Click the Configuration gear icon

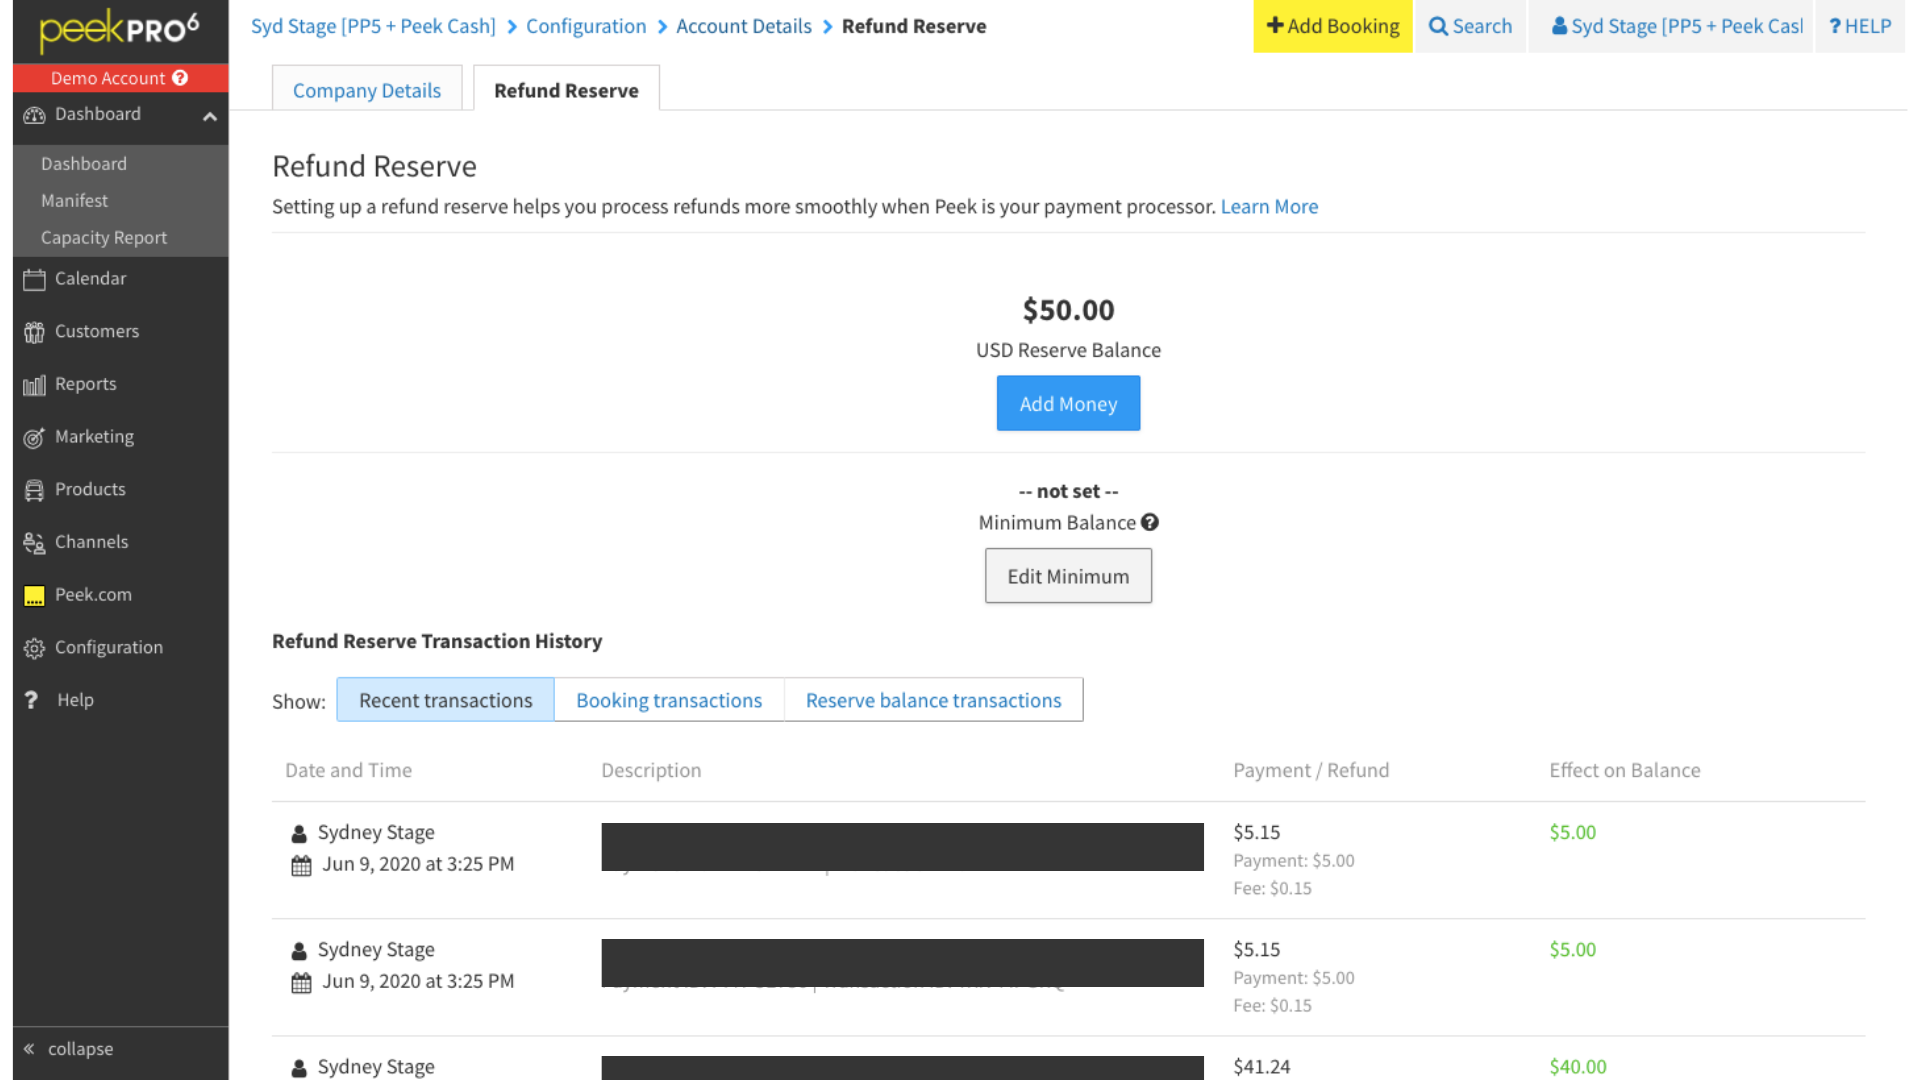(34, 648)
